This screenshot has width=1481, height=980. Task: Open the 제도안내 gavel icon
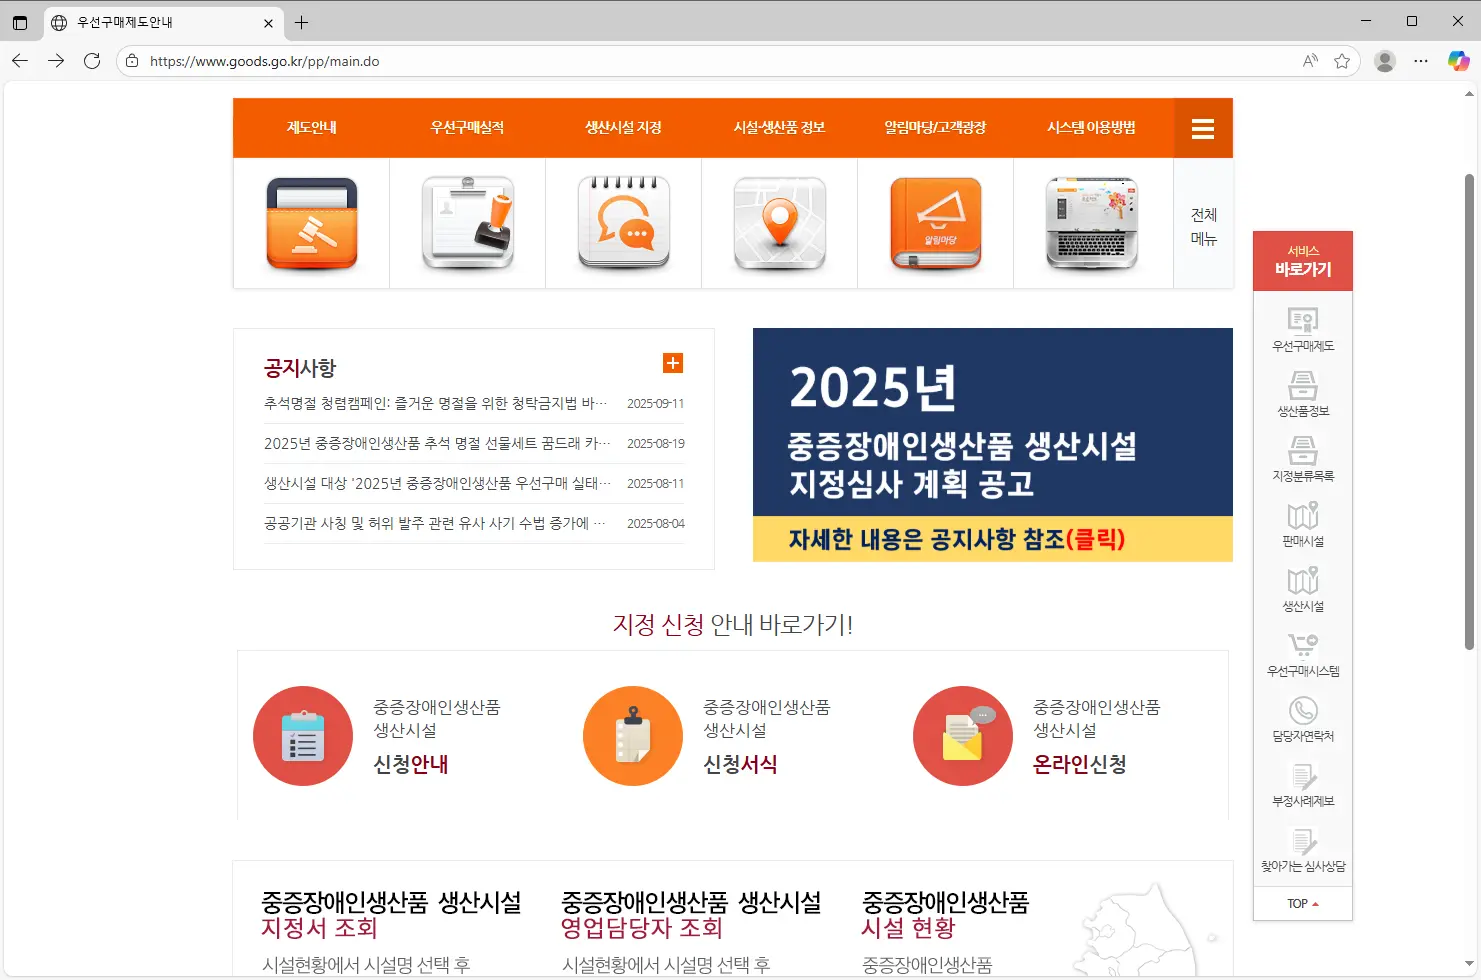click(x=311, y=223)
